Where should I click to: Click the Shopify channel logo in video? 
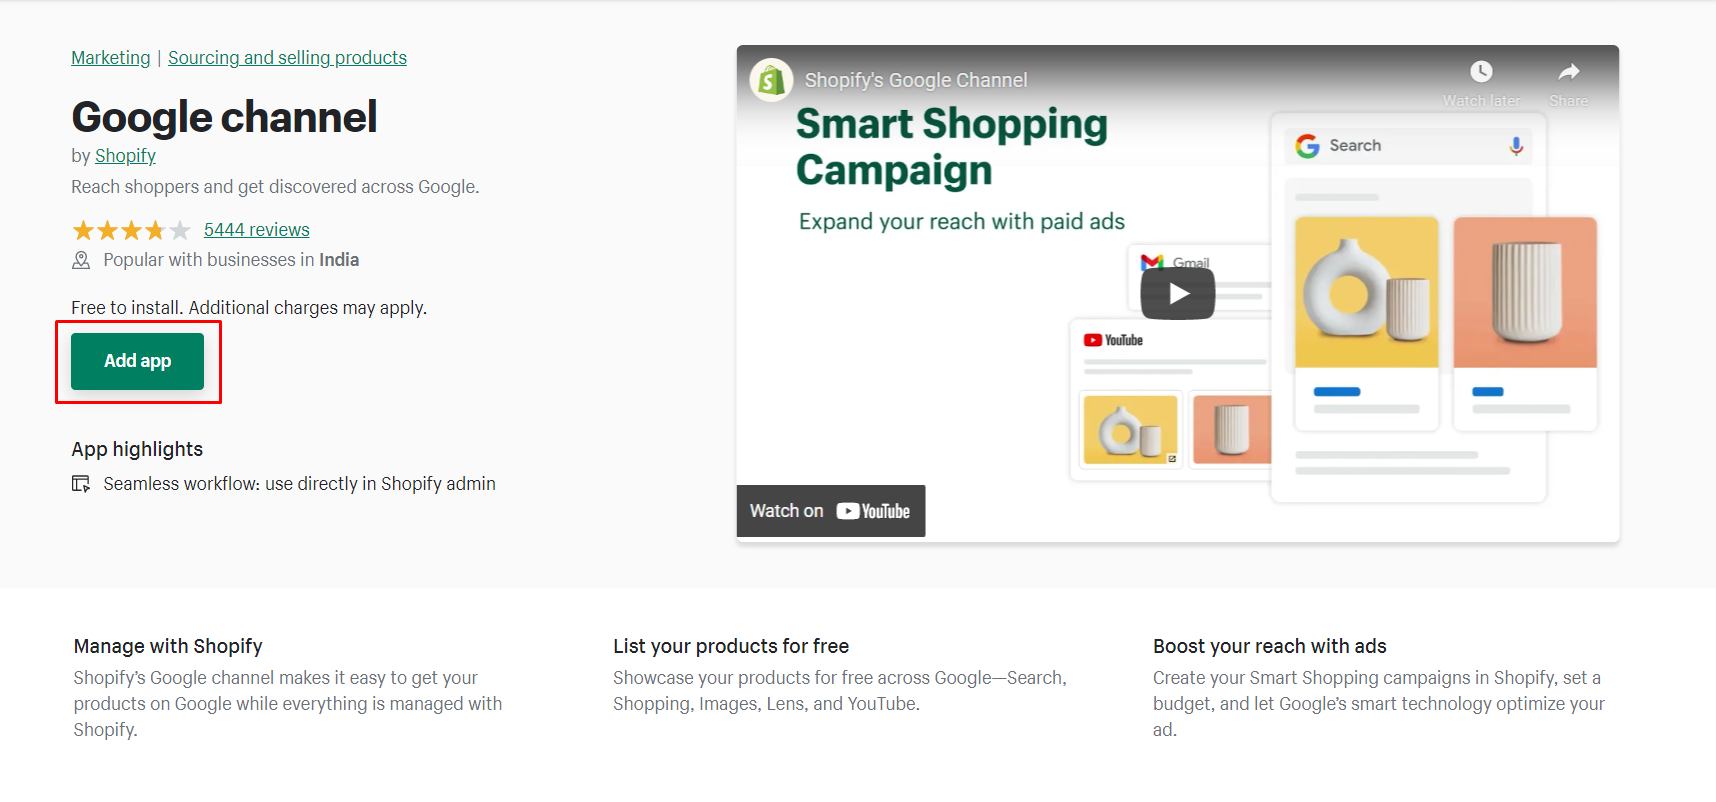[x=771, y=80]
